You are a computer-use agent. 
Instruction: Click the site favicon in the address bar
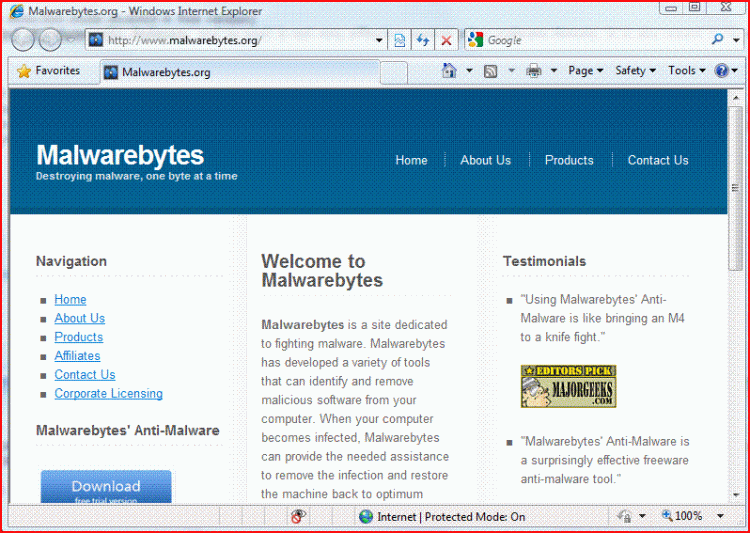coord(96,40)
